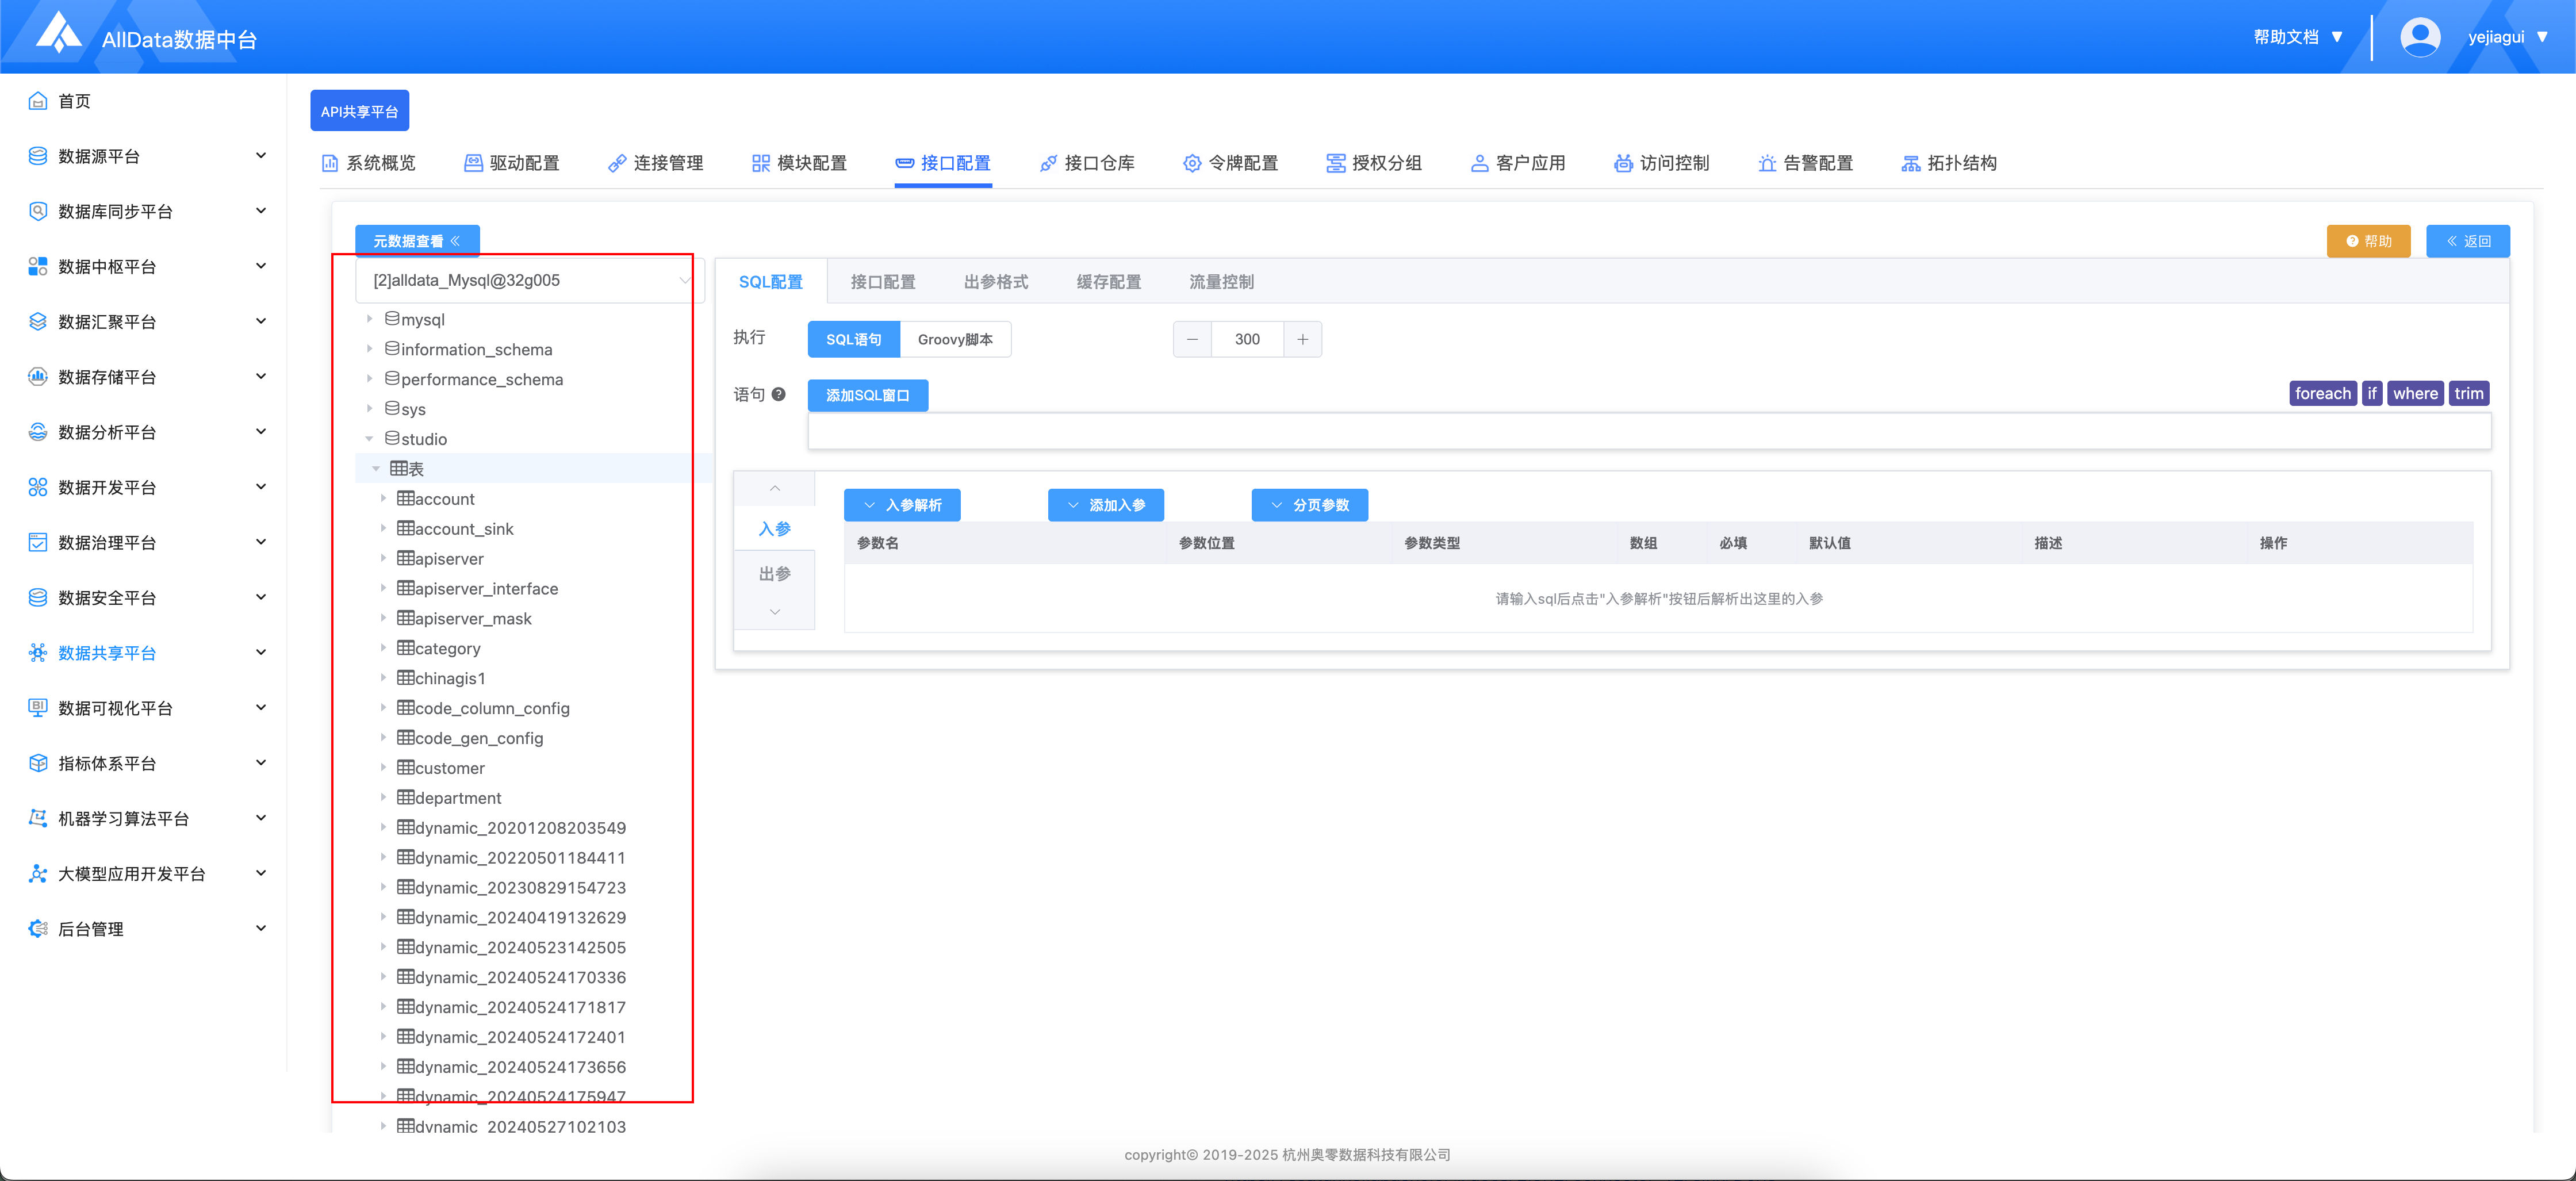Screen dimensions: 2576x1181
Task: Expand the information_schema database node
Action: (x=370, y=349)
